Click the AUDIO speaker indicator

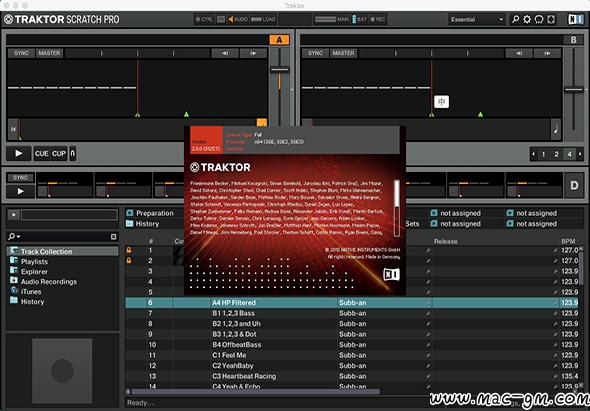(x=238, y=19)
